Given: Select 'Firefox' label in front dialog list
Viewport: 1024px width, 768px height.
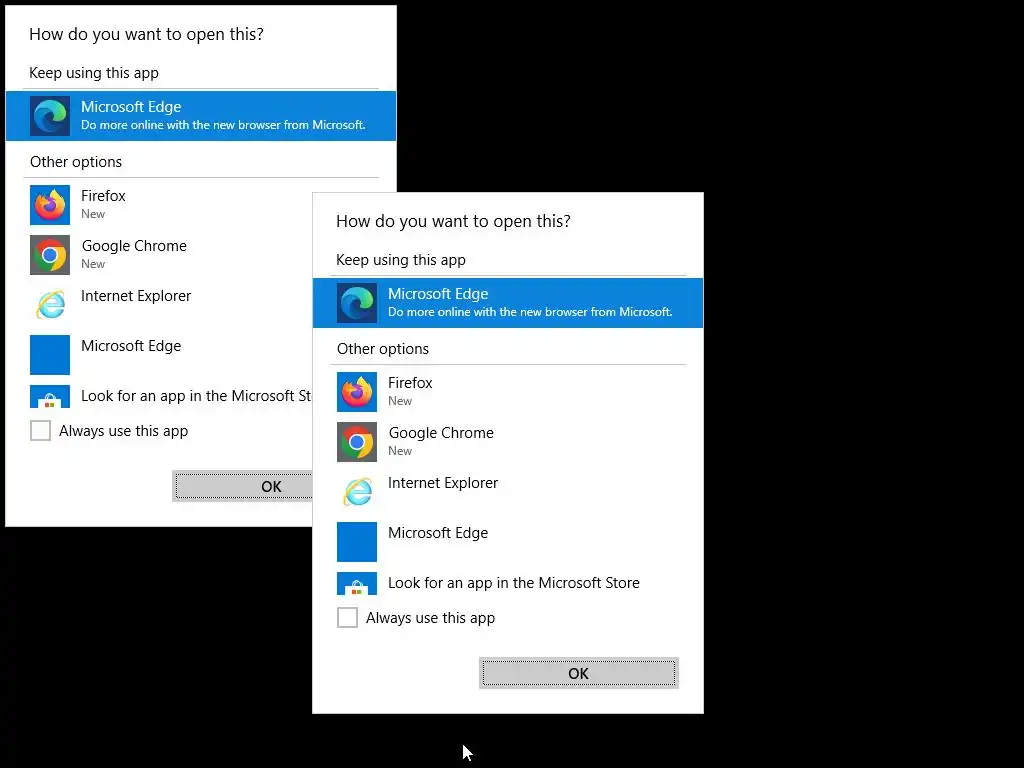Looking at the screenshot, I should click(410, 383).
